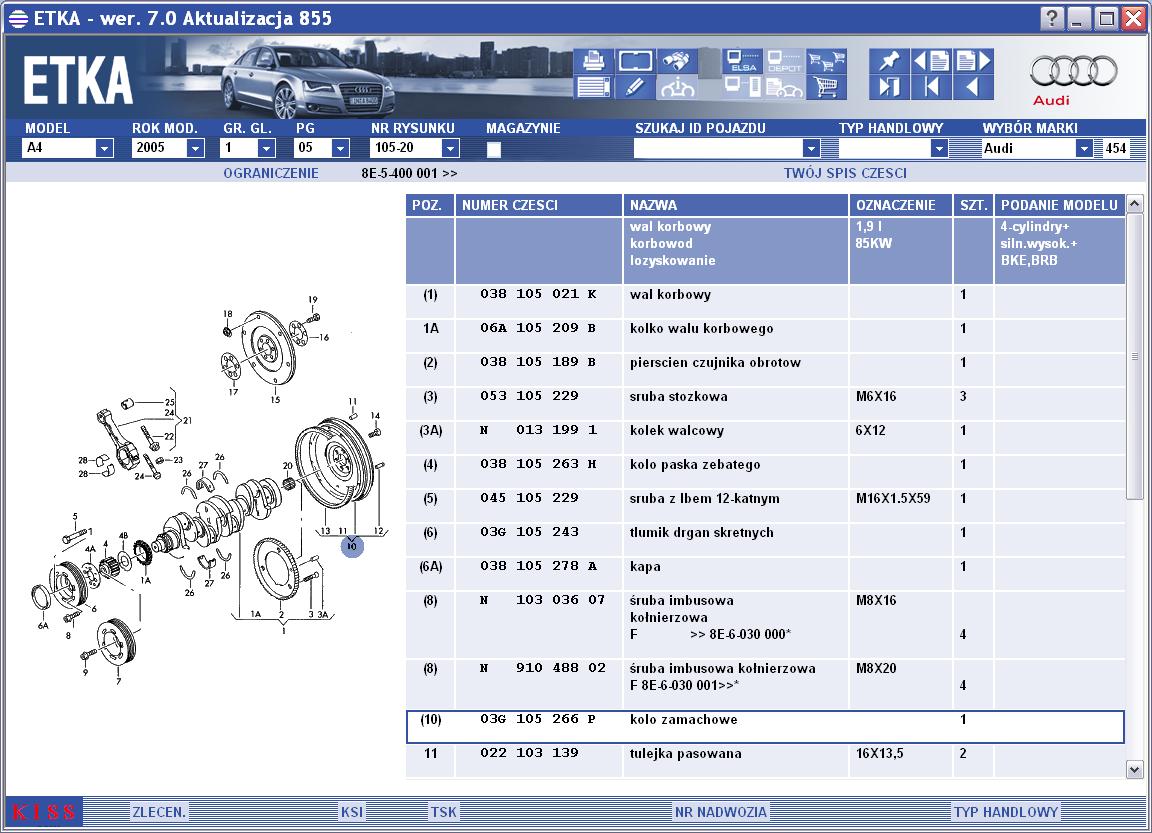Click the parts list scrollbar down arrow
This screenshot has width=1152, height=833.
click(x=1134, y=770)
